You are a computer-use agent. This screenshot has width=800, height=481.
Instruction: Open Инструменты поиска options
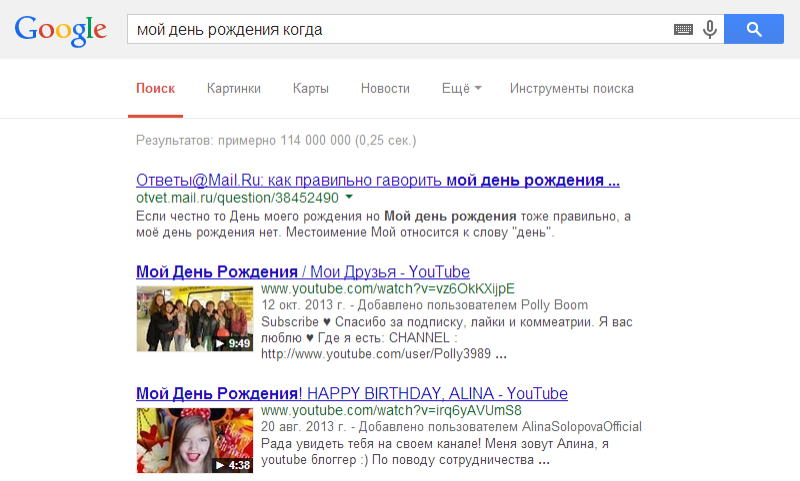tap(571, 89)
